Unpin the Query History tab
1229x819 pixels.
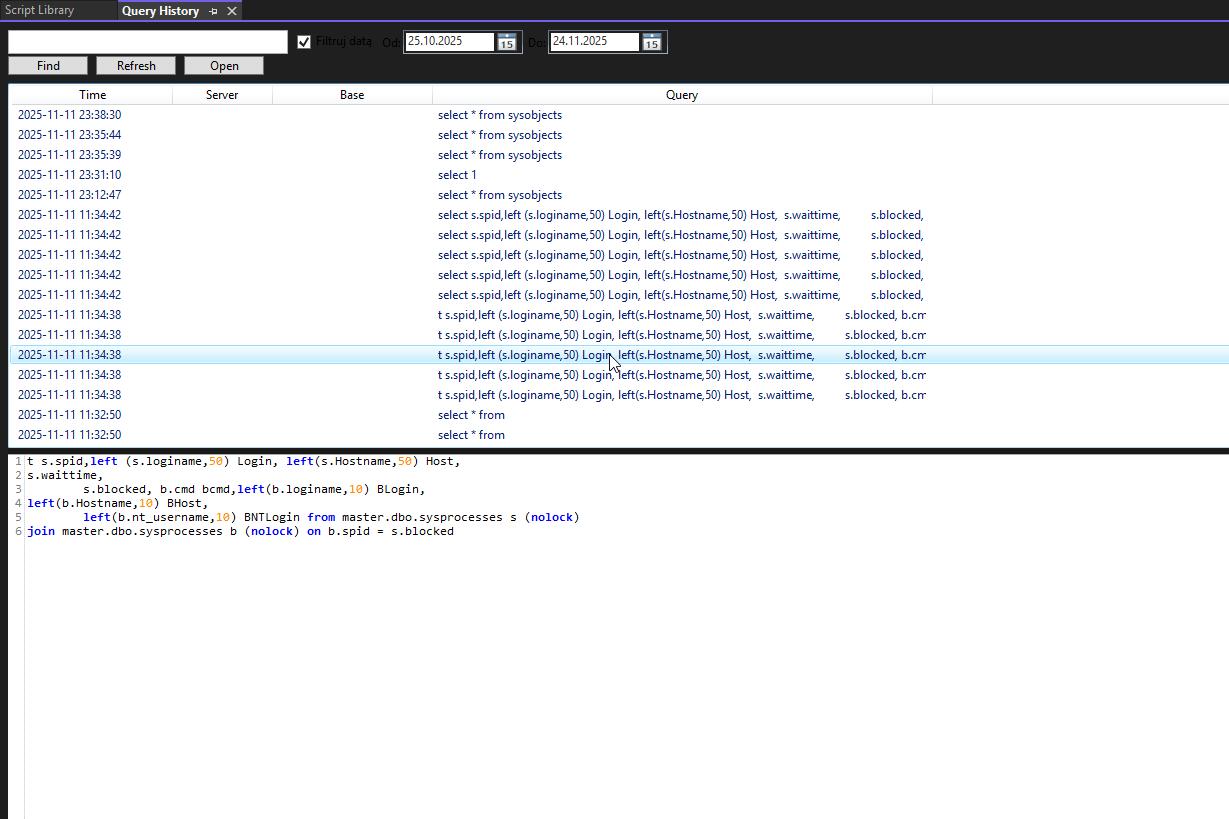coord(213,11)
